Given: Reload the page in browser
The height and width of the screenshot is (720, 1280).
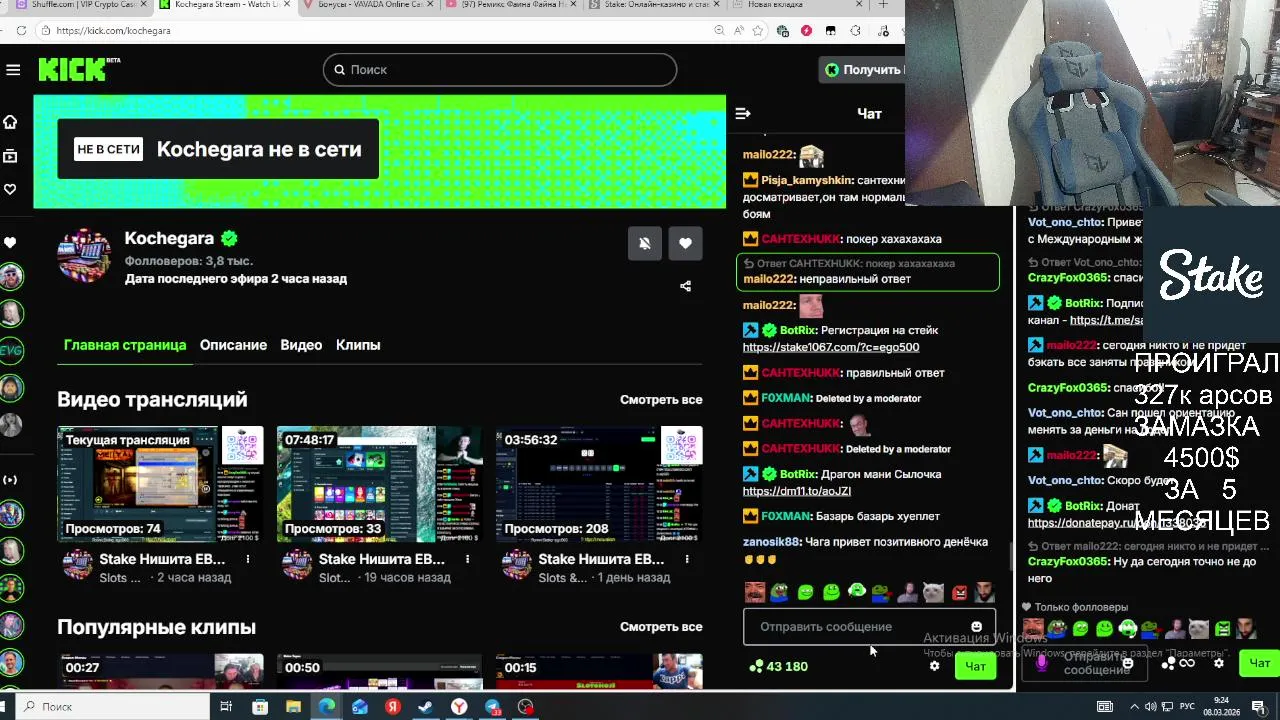Looking at the screenshot, I should pos(20,31).
